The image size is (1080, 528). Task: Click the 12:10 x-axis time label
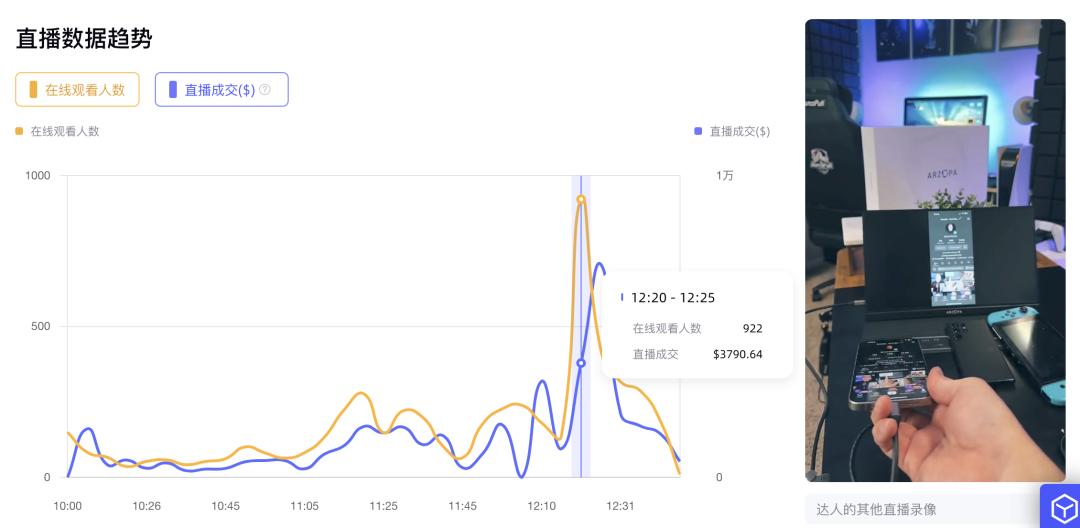(541, 506)
